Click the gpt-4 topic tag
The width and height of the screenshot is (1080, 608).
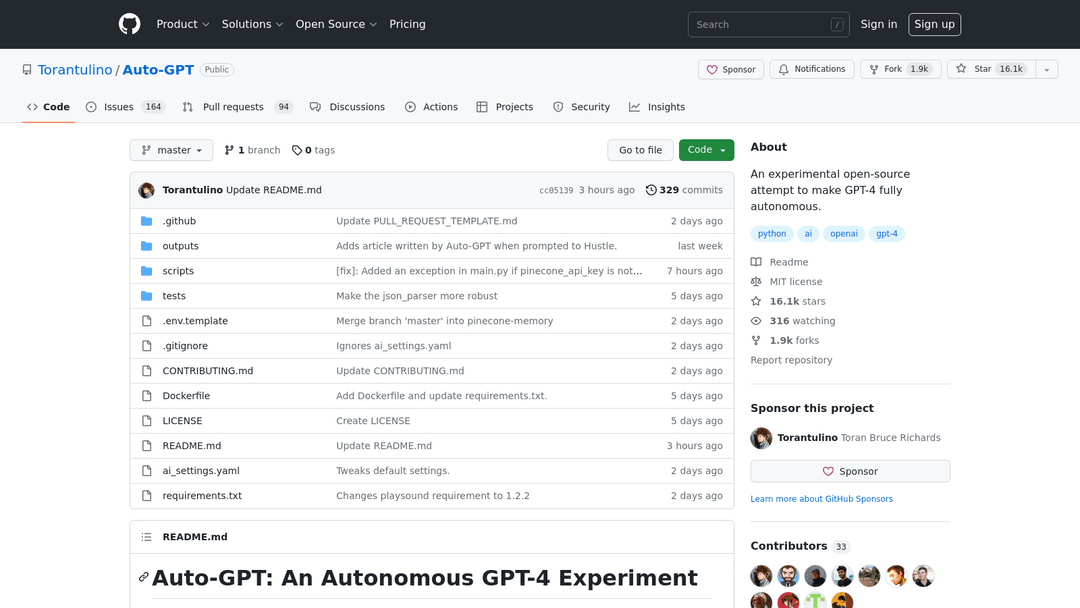(x=886, y=234)
